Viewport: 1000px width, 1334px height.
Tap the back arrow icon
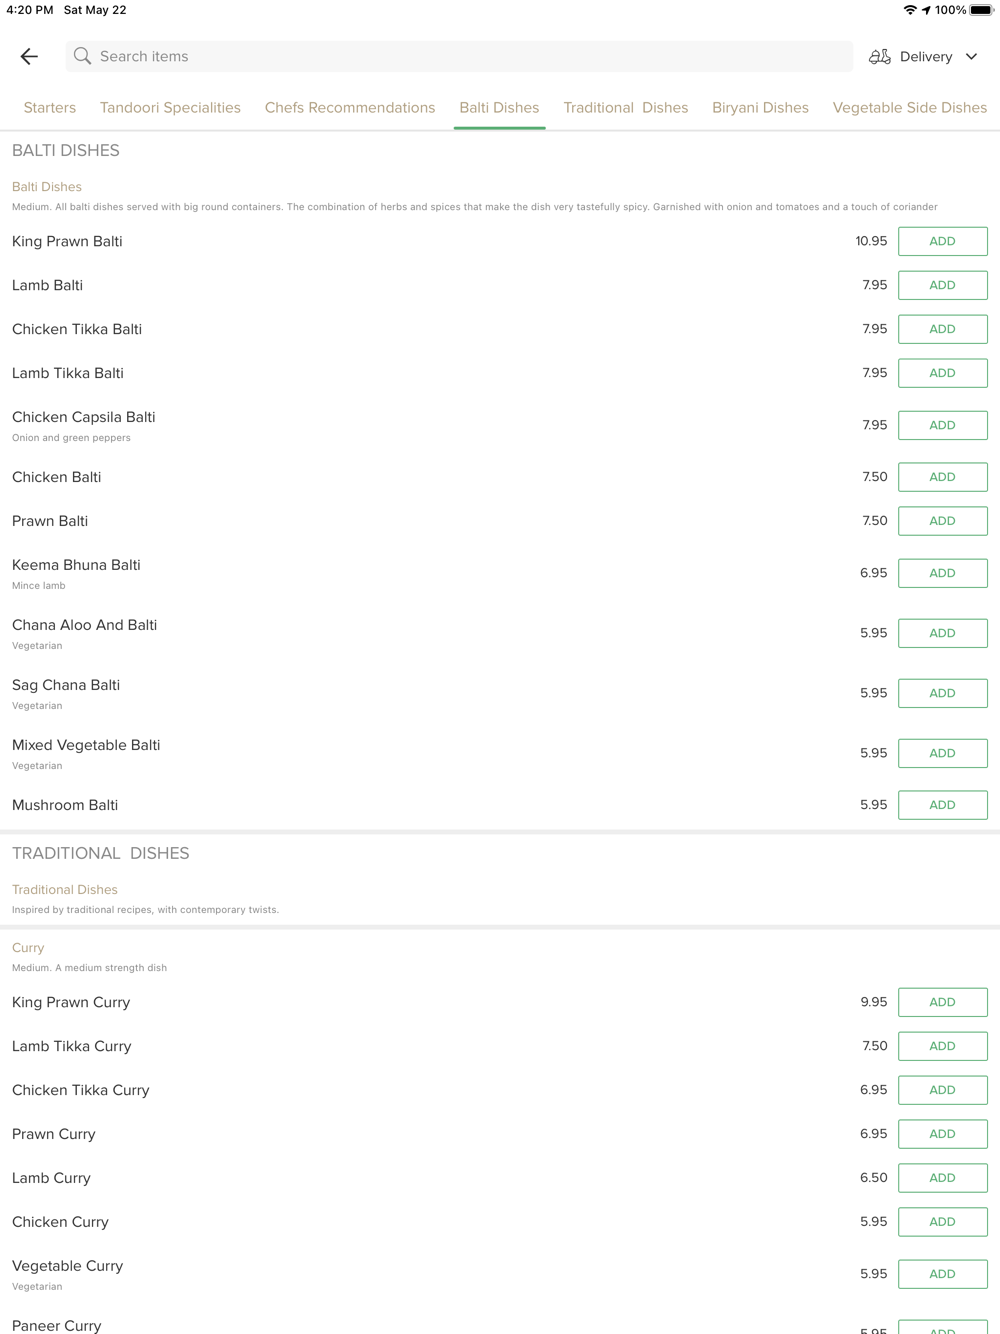[x=29, y=57]
